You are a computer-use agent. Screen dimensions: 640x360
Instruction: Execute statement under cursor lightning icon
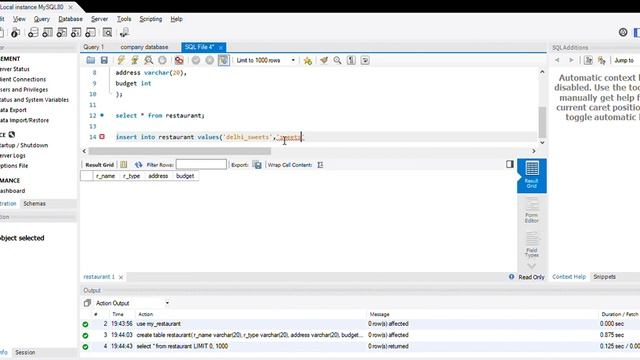point(135,60)
